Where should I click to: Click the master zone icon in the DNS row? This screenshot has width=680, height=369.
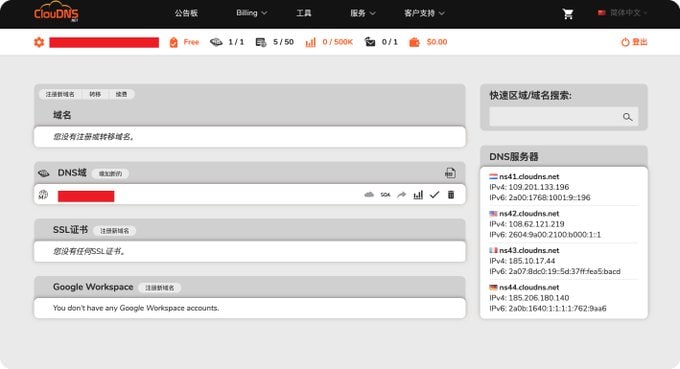point(43,195)
